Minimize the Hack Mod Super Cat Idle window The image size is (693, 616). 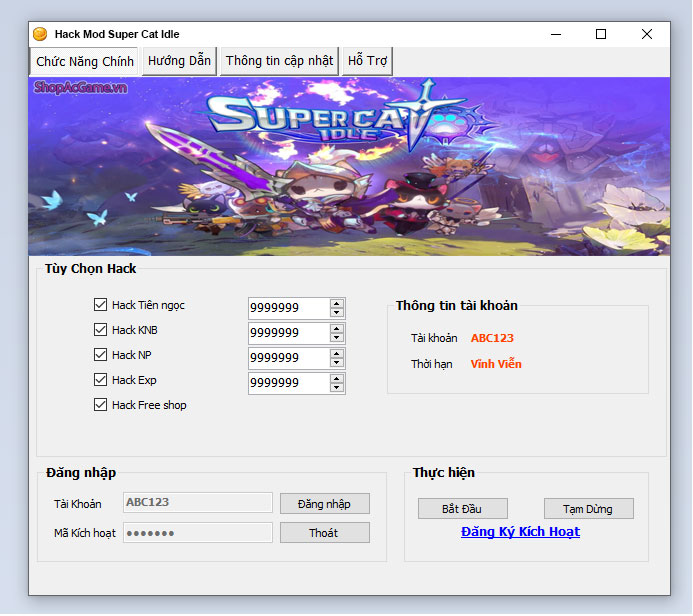tap(556, 34)
